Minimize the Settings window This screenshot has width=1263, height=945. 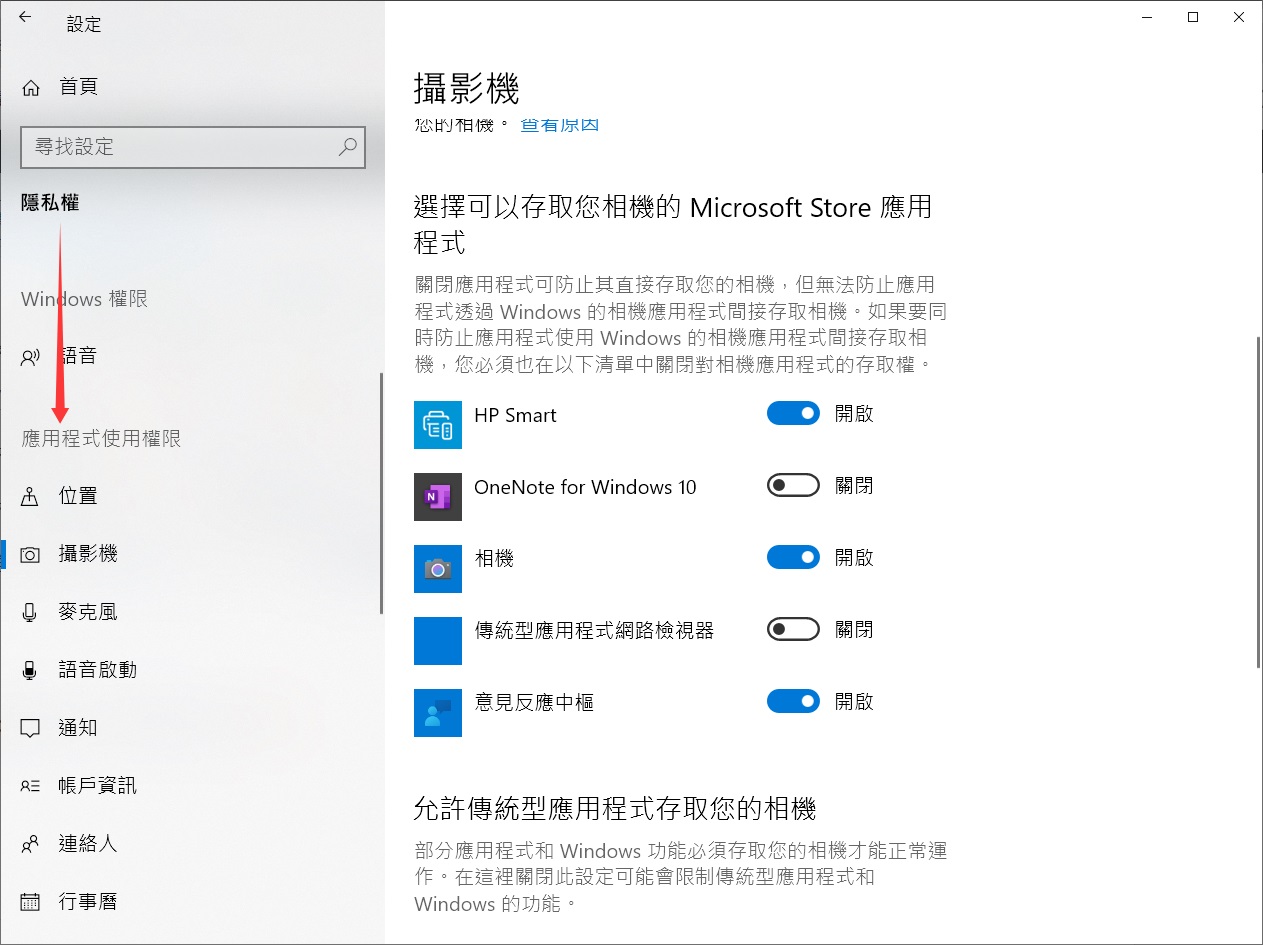pos(1147,17)
